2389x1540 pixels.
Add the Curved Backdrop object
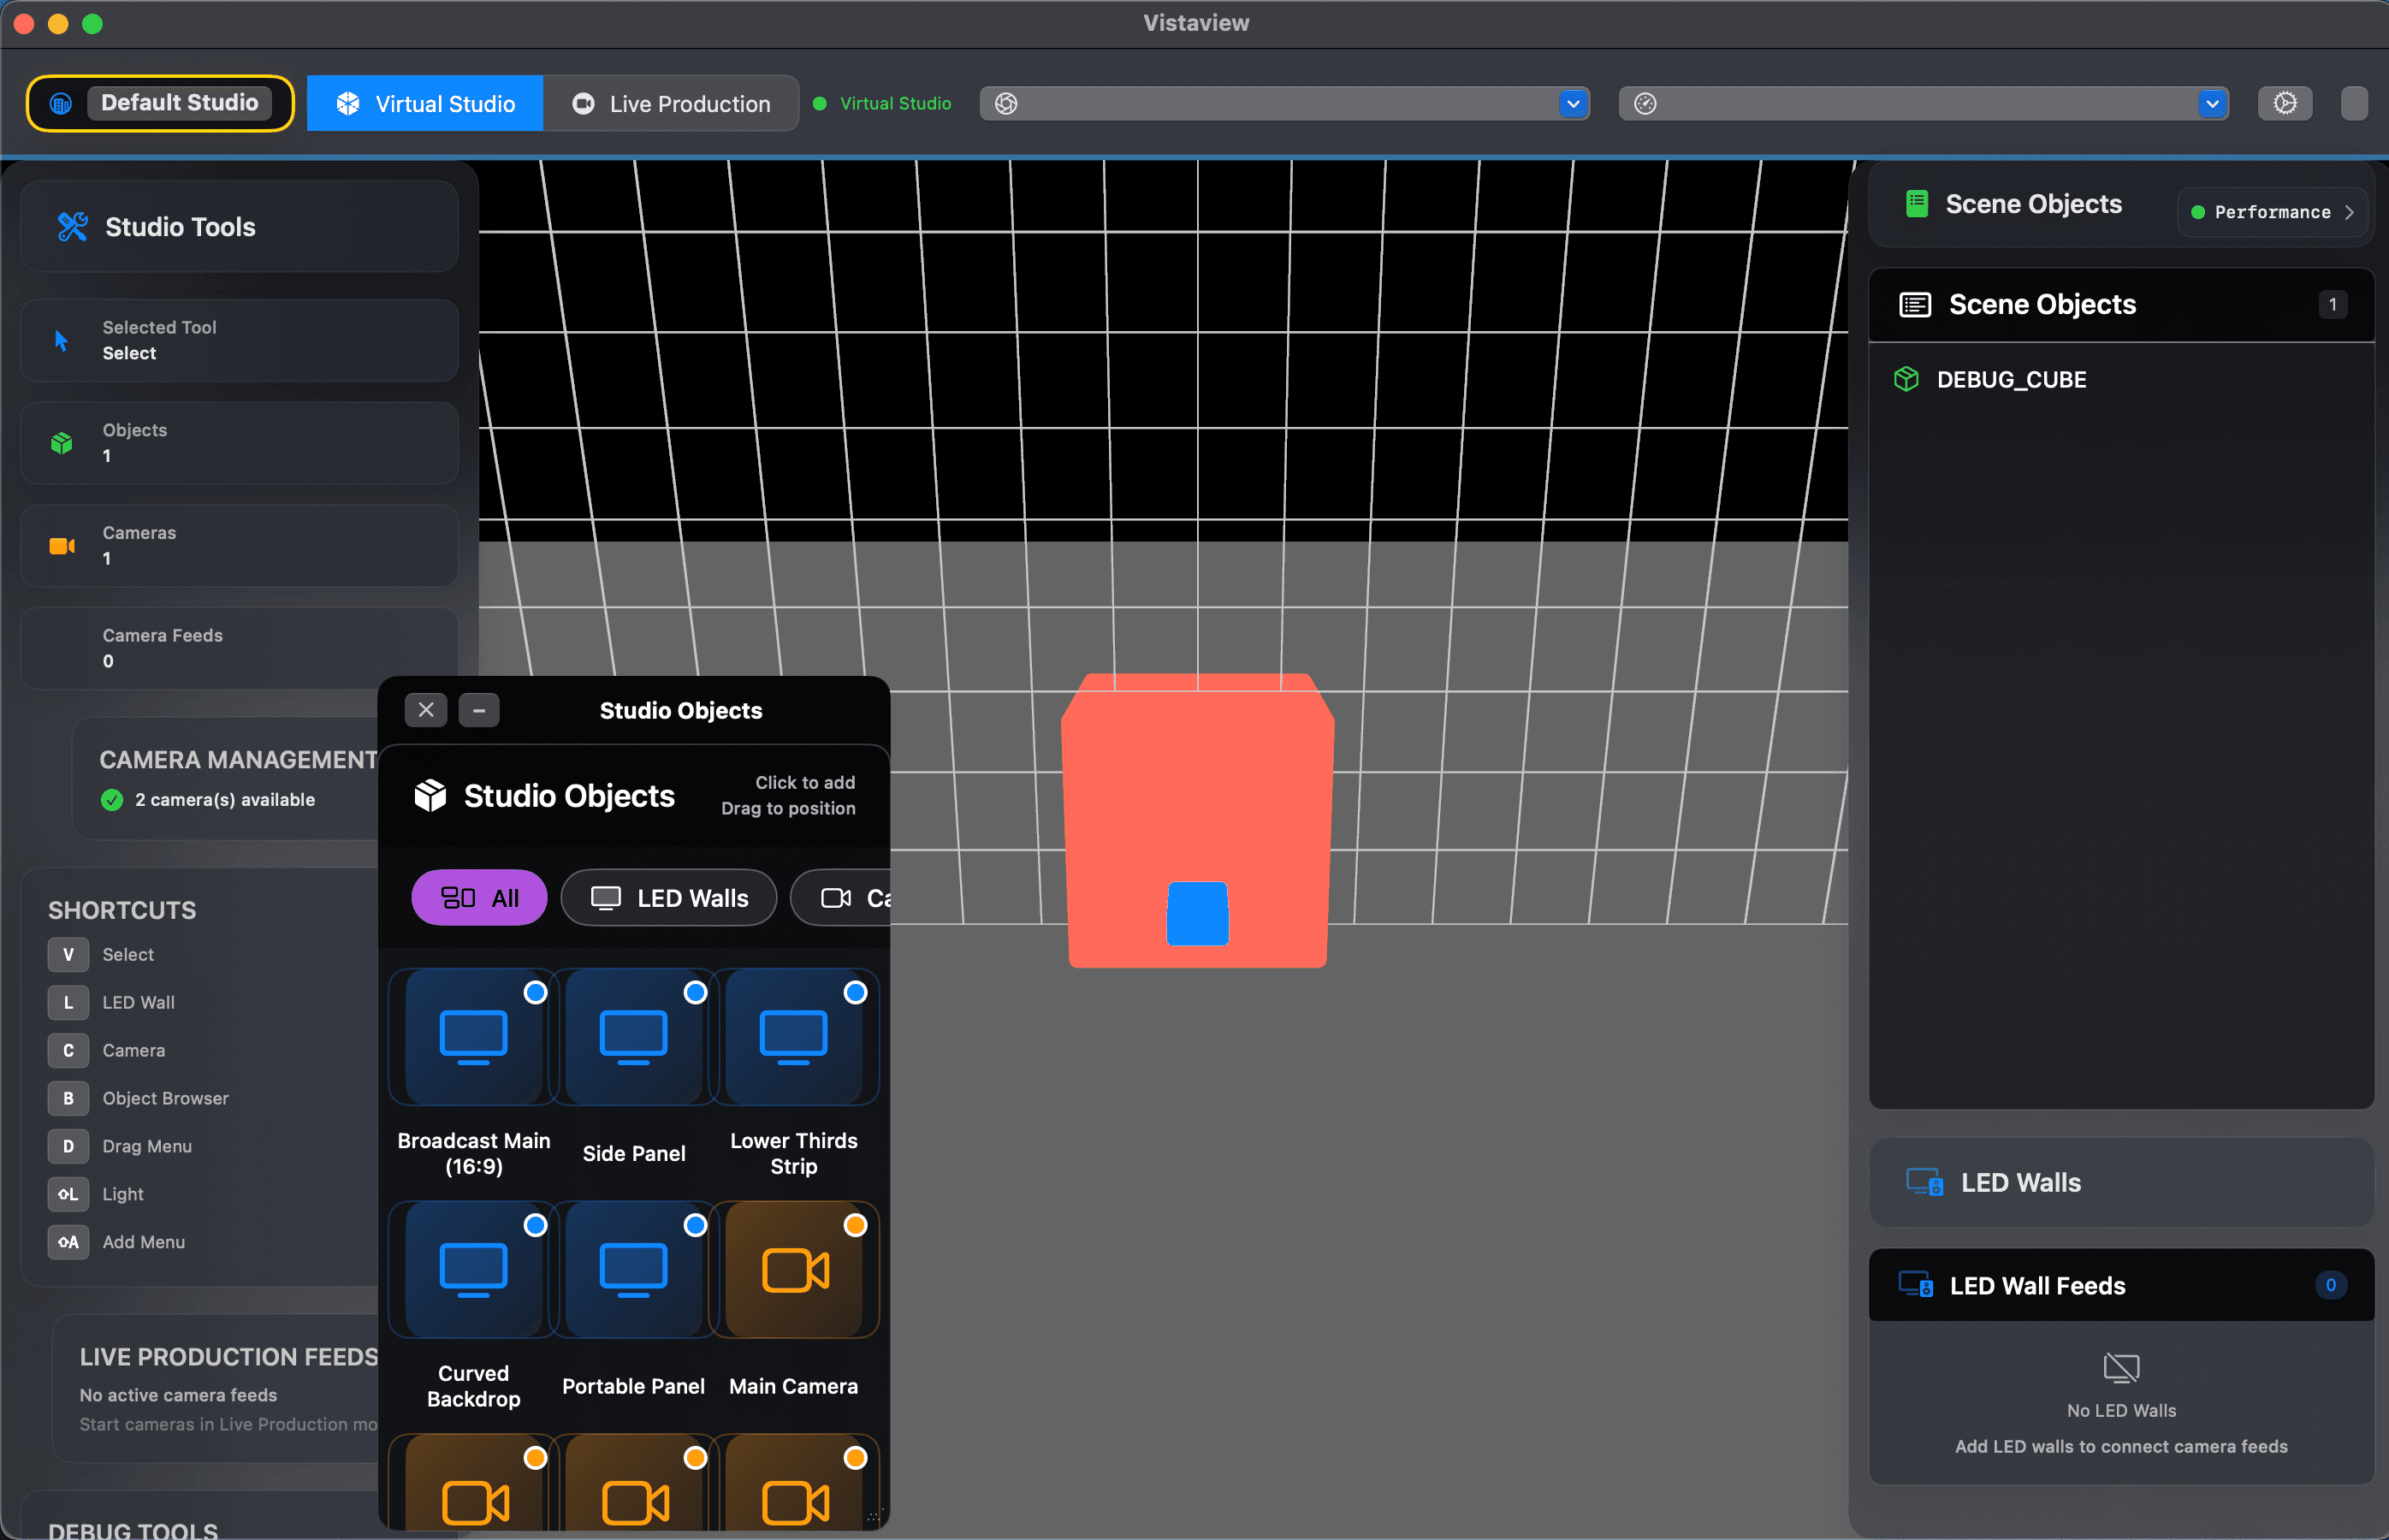473,1270
